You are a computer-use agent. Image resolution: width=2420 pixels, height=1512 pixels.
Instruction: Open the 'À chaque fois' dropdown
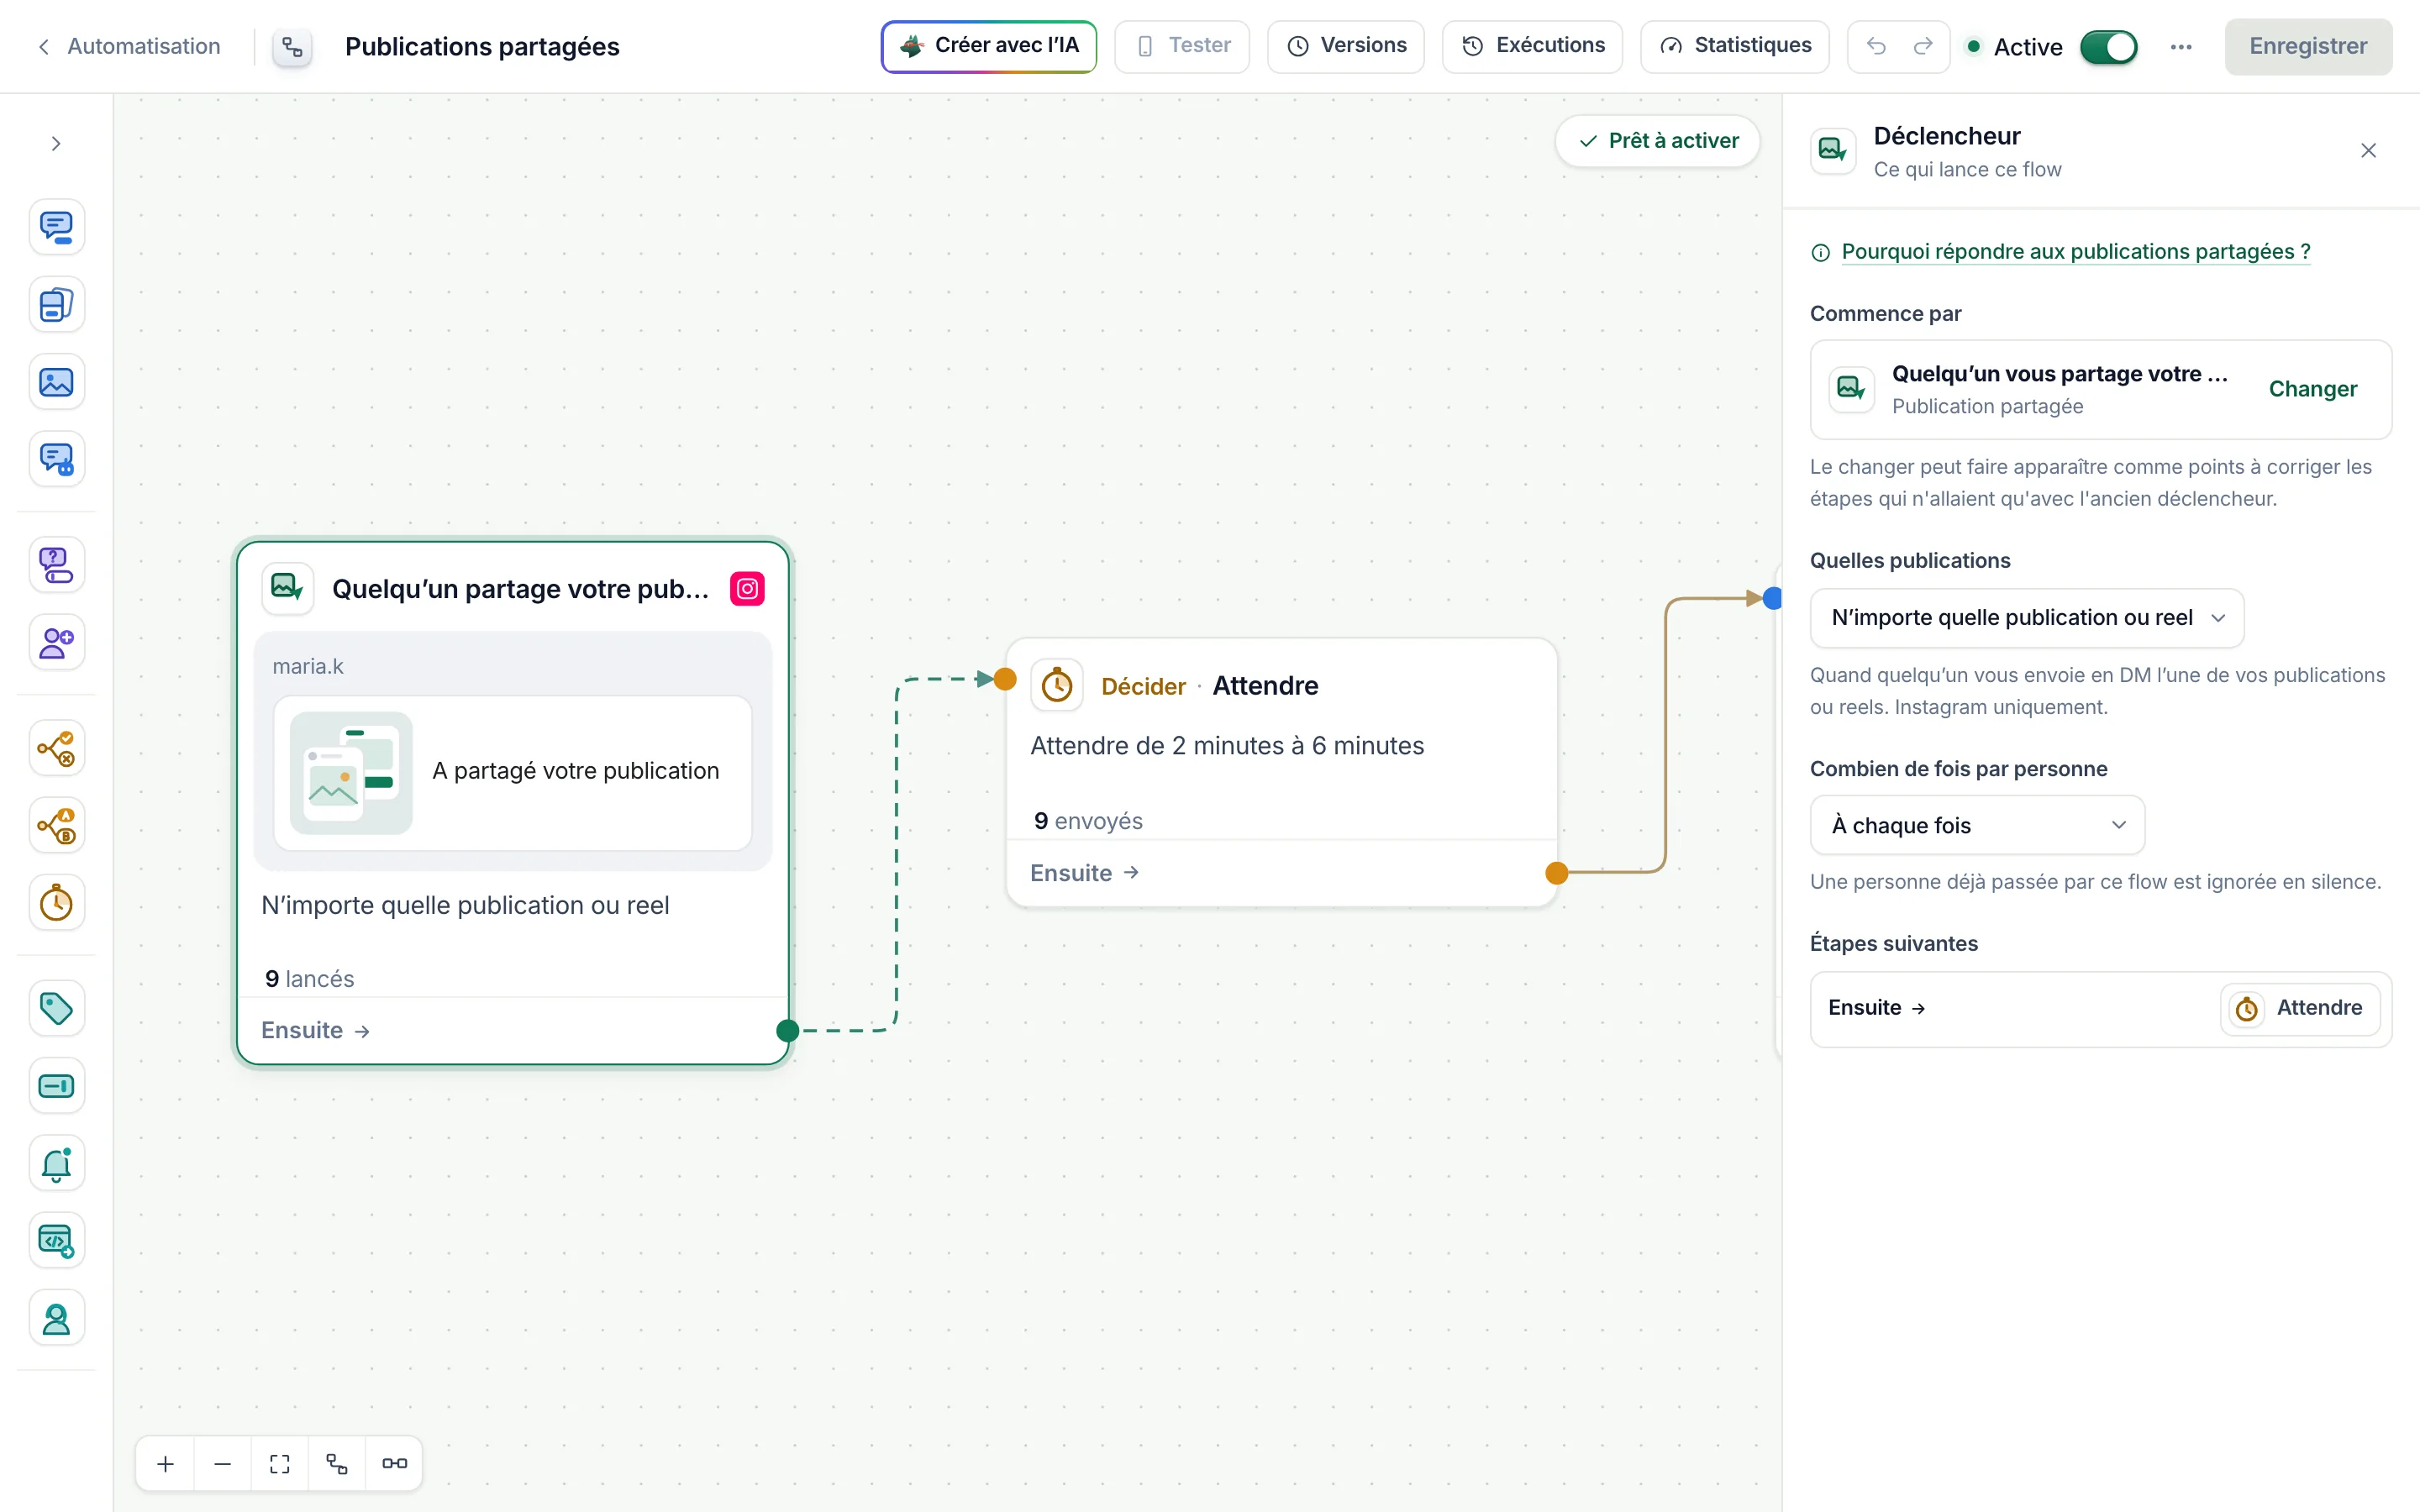point(1977,825)
